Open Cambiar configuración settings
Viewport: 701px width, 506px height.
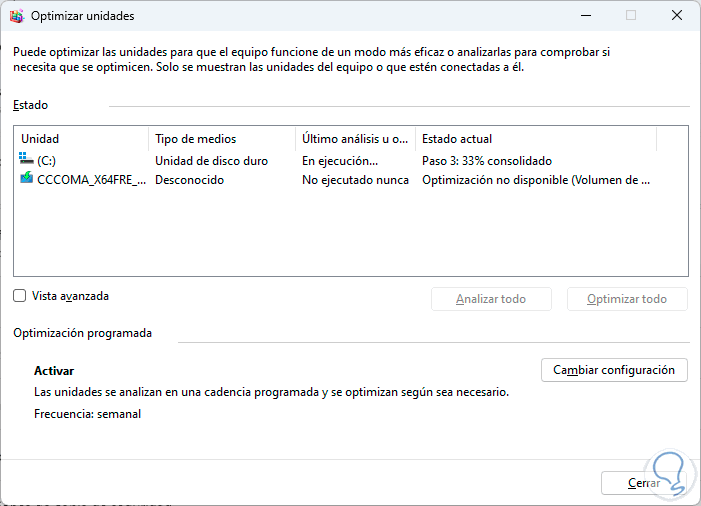tap(614, 370)
